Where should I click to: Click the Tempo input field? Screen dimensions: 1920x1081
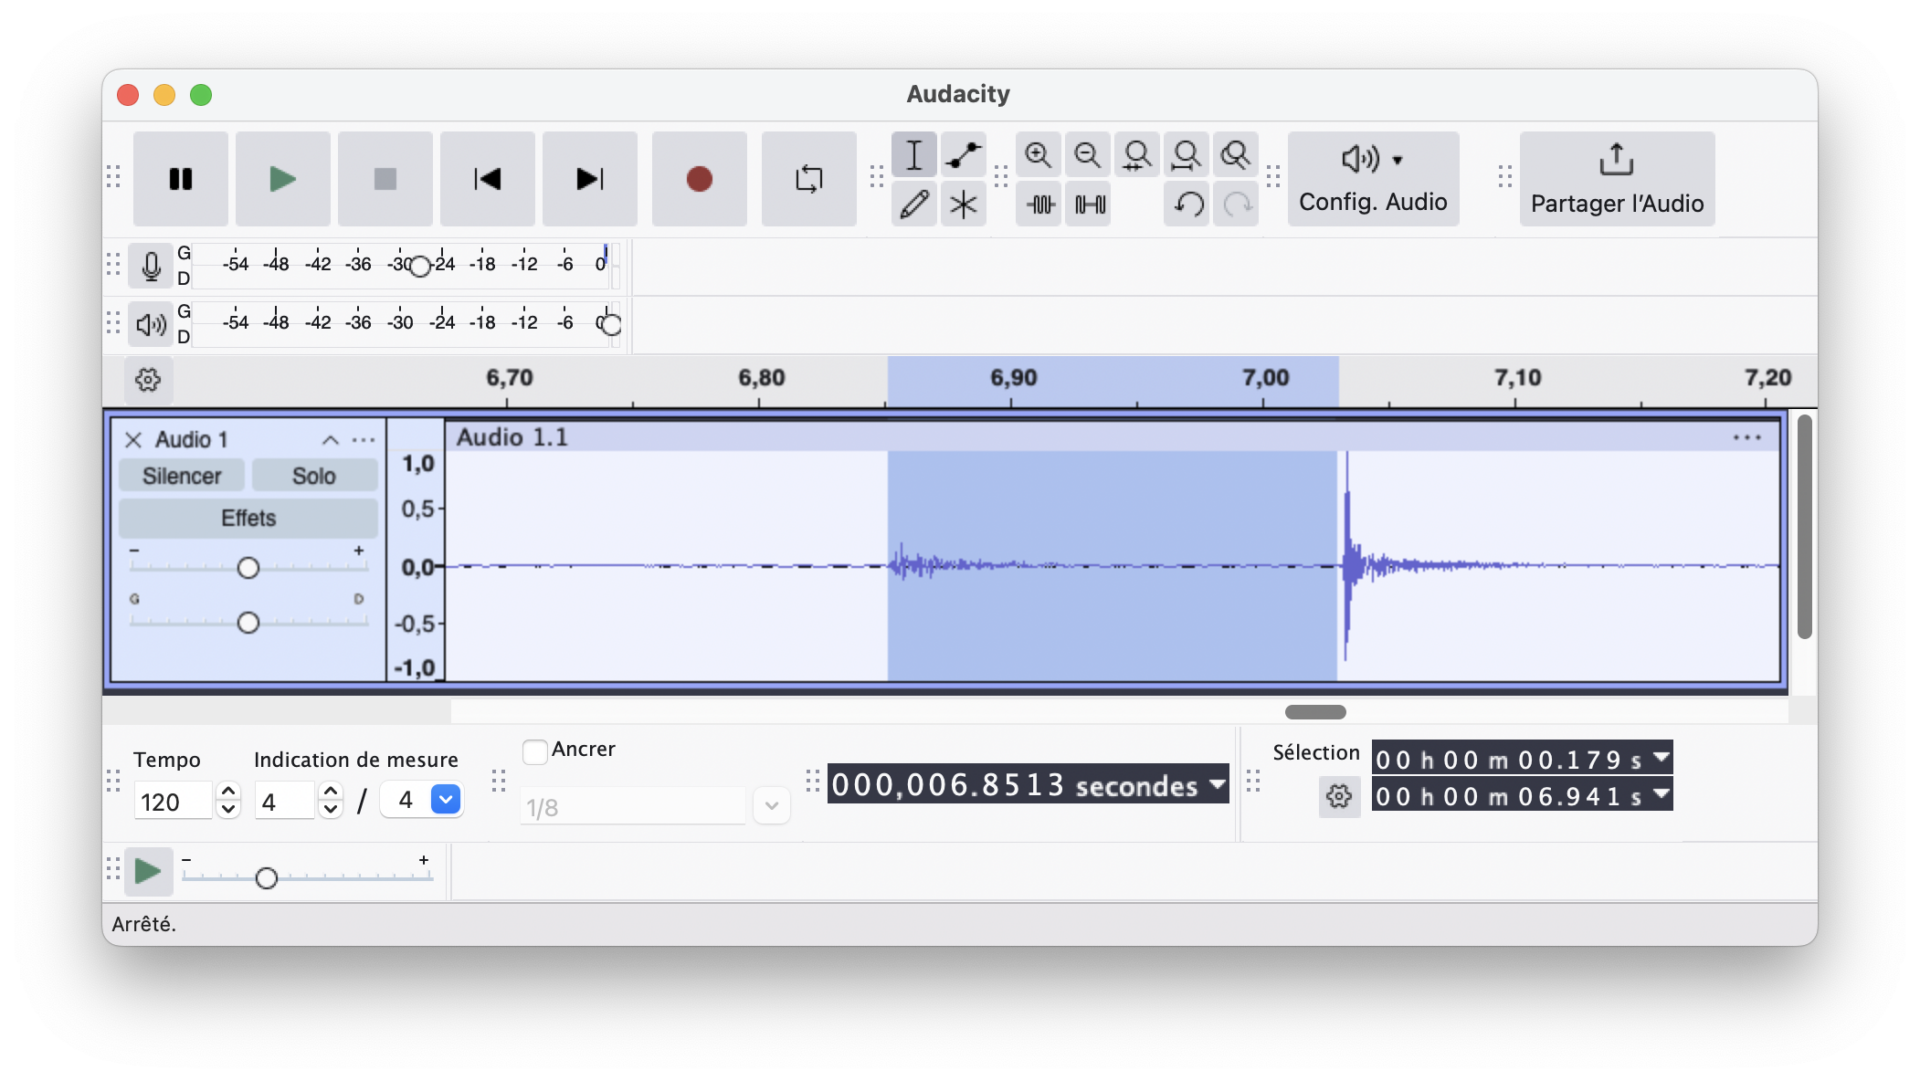(172, 802)
